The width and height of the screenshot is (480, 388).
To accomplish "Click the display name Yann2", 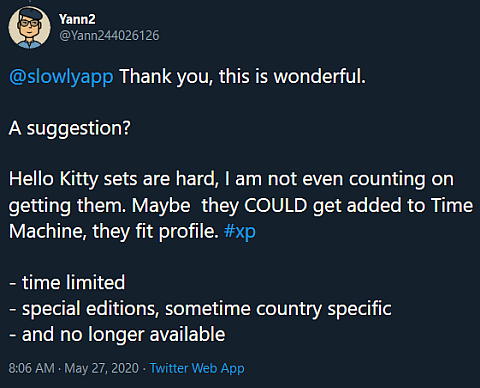I will (77, 19).
